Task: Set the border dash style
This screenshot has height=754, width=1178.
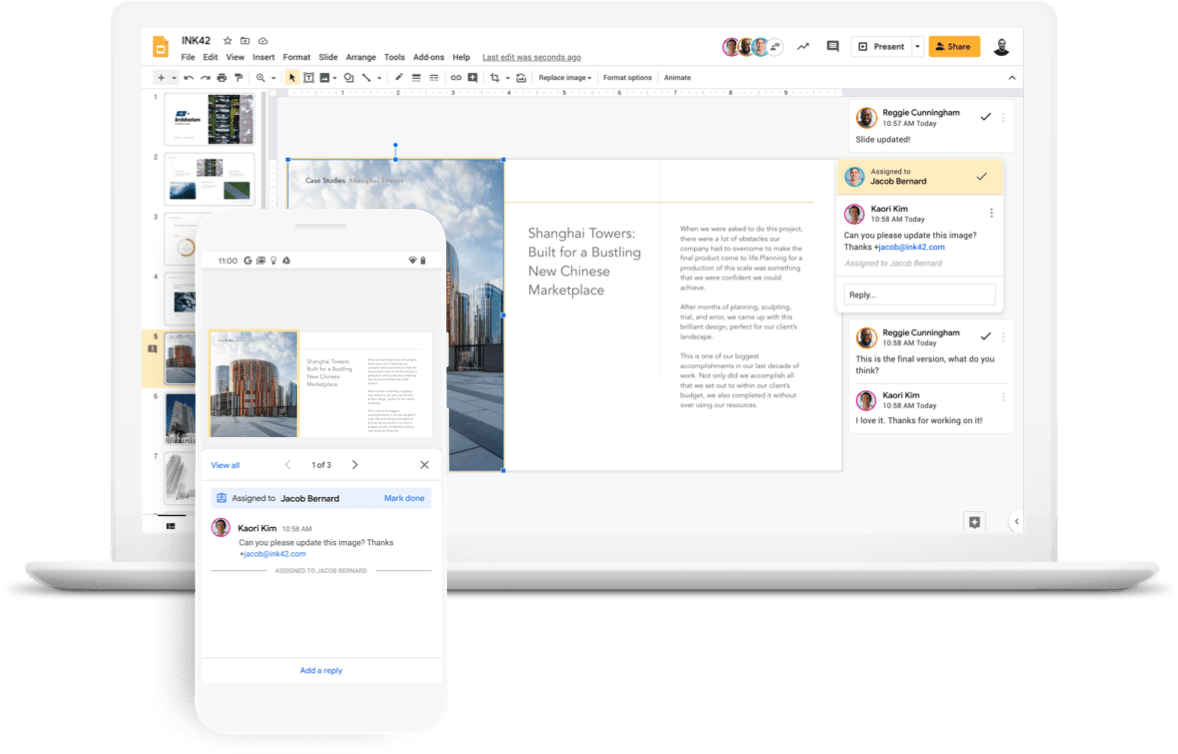Action: click(x=433, y=77)
